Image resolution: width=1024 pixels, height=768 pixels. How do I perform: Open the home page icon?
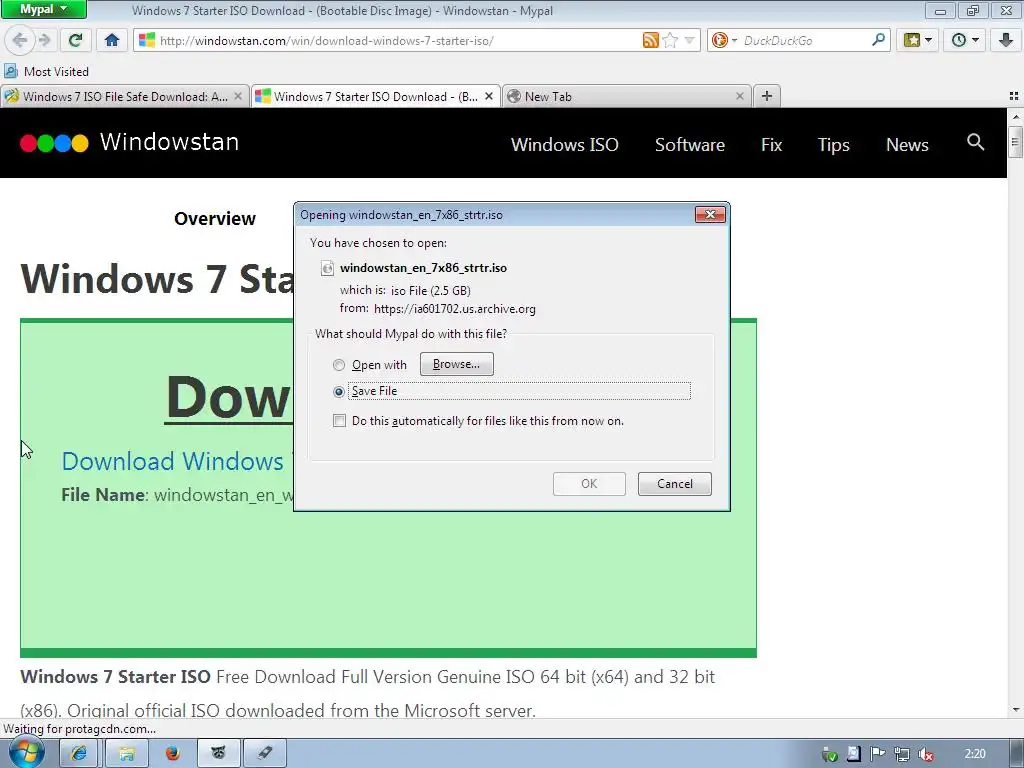(x=112, y=40)
